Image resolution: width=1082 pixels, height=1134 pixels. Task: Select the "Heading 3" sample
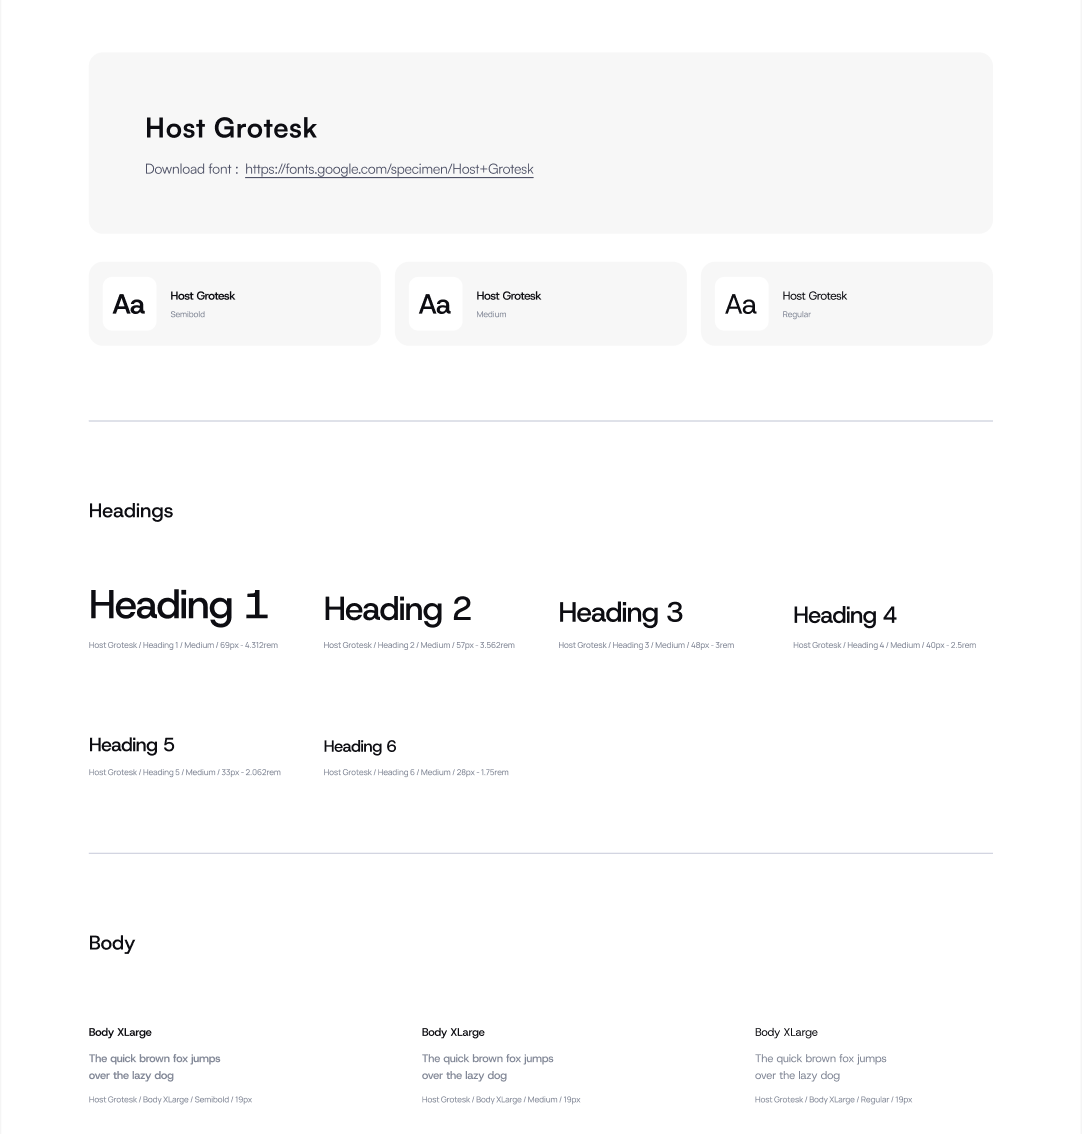point(621,613)
